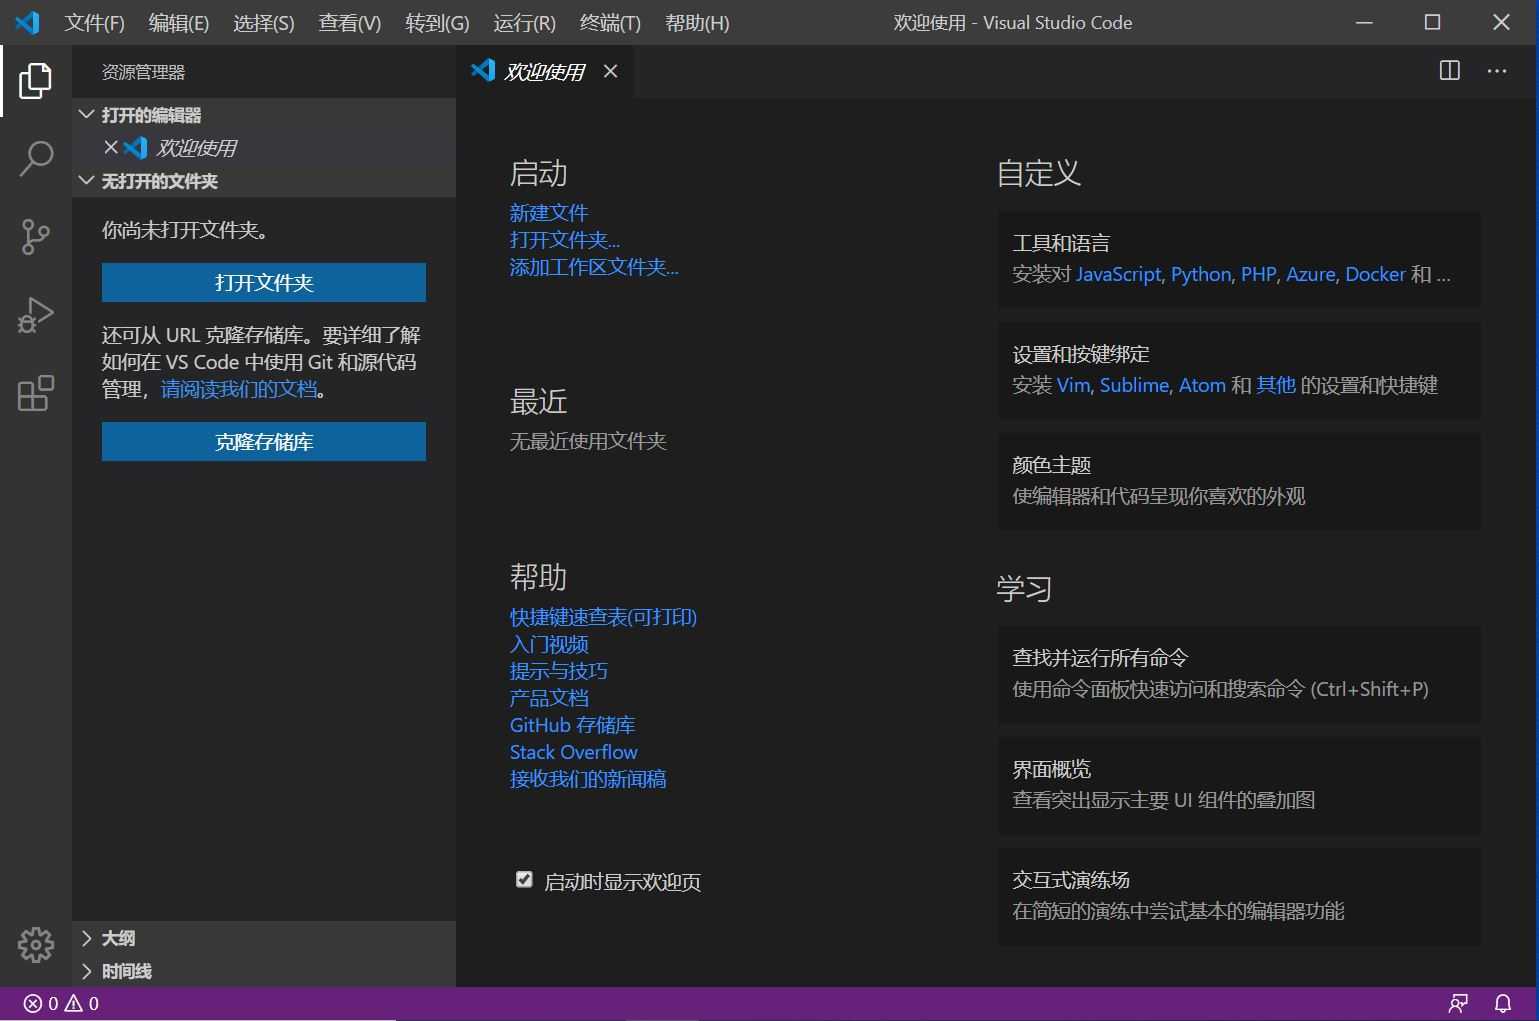Open the Search view in activity bar
The image size is (1539, 1021).
point(36,159)
